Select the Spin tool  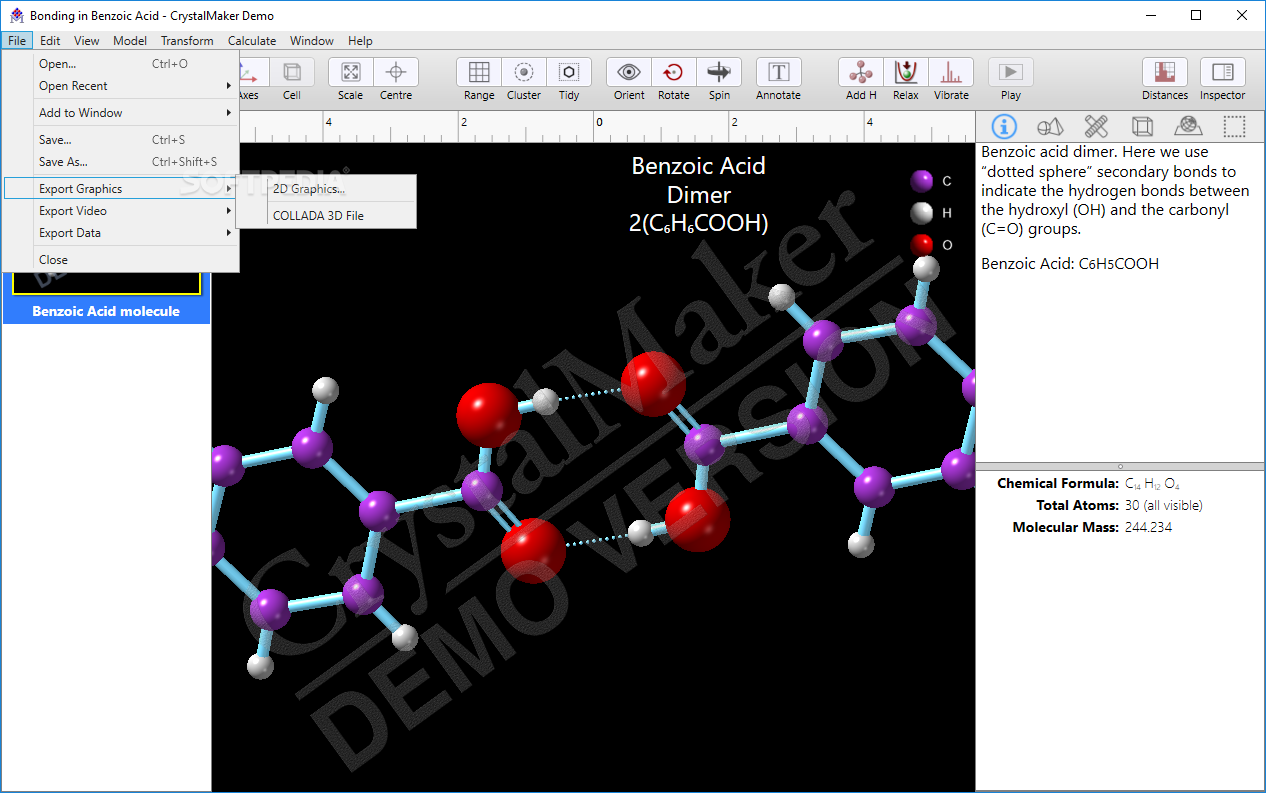pyautogui.click(x=719, y=72)
